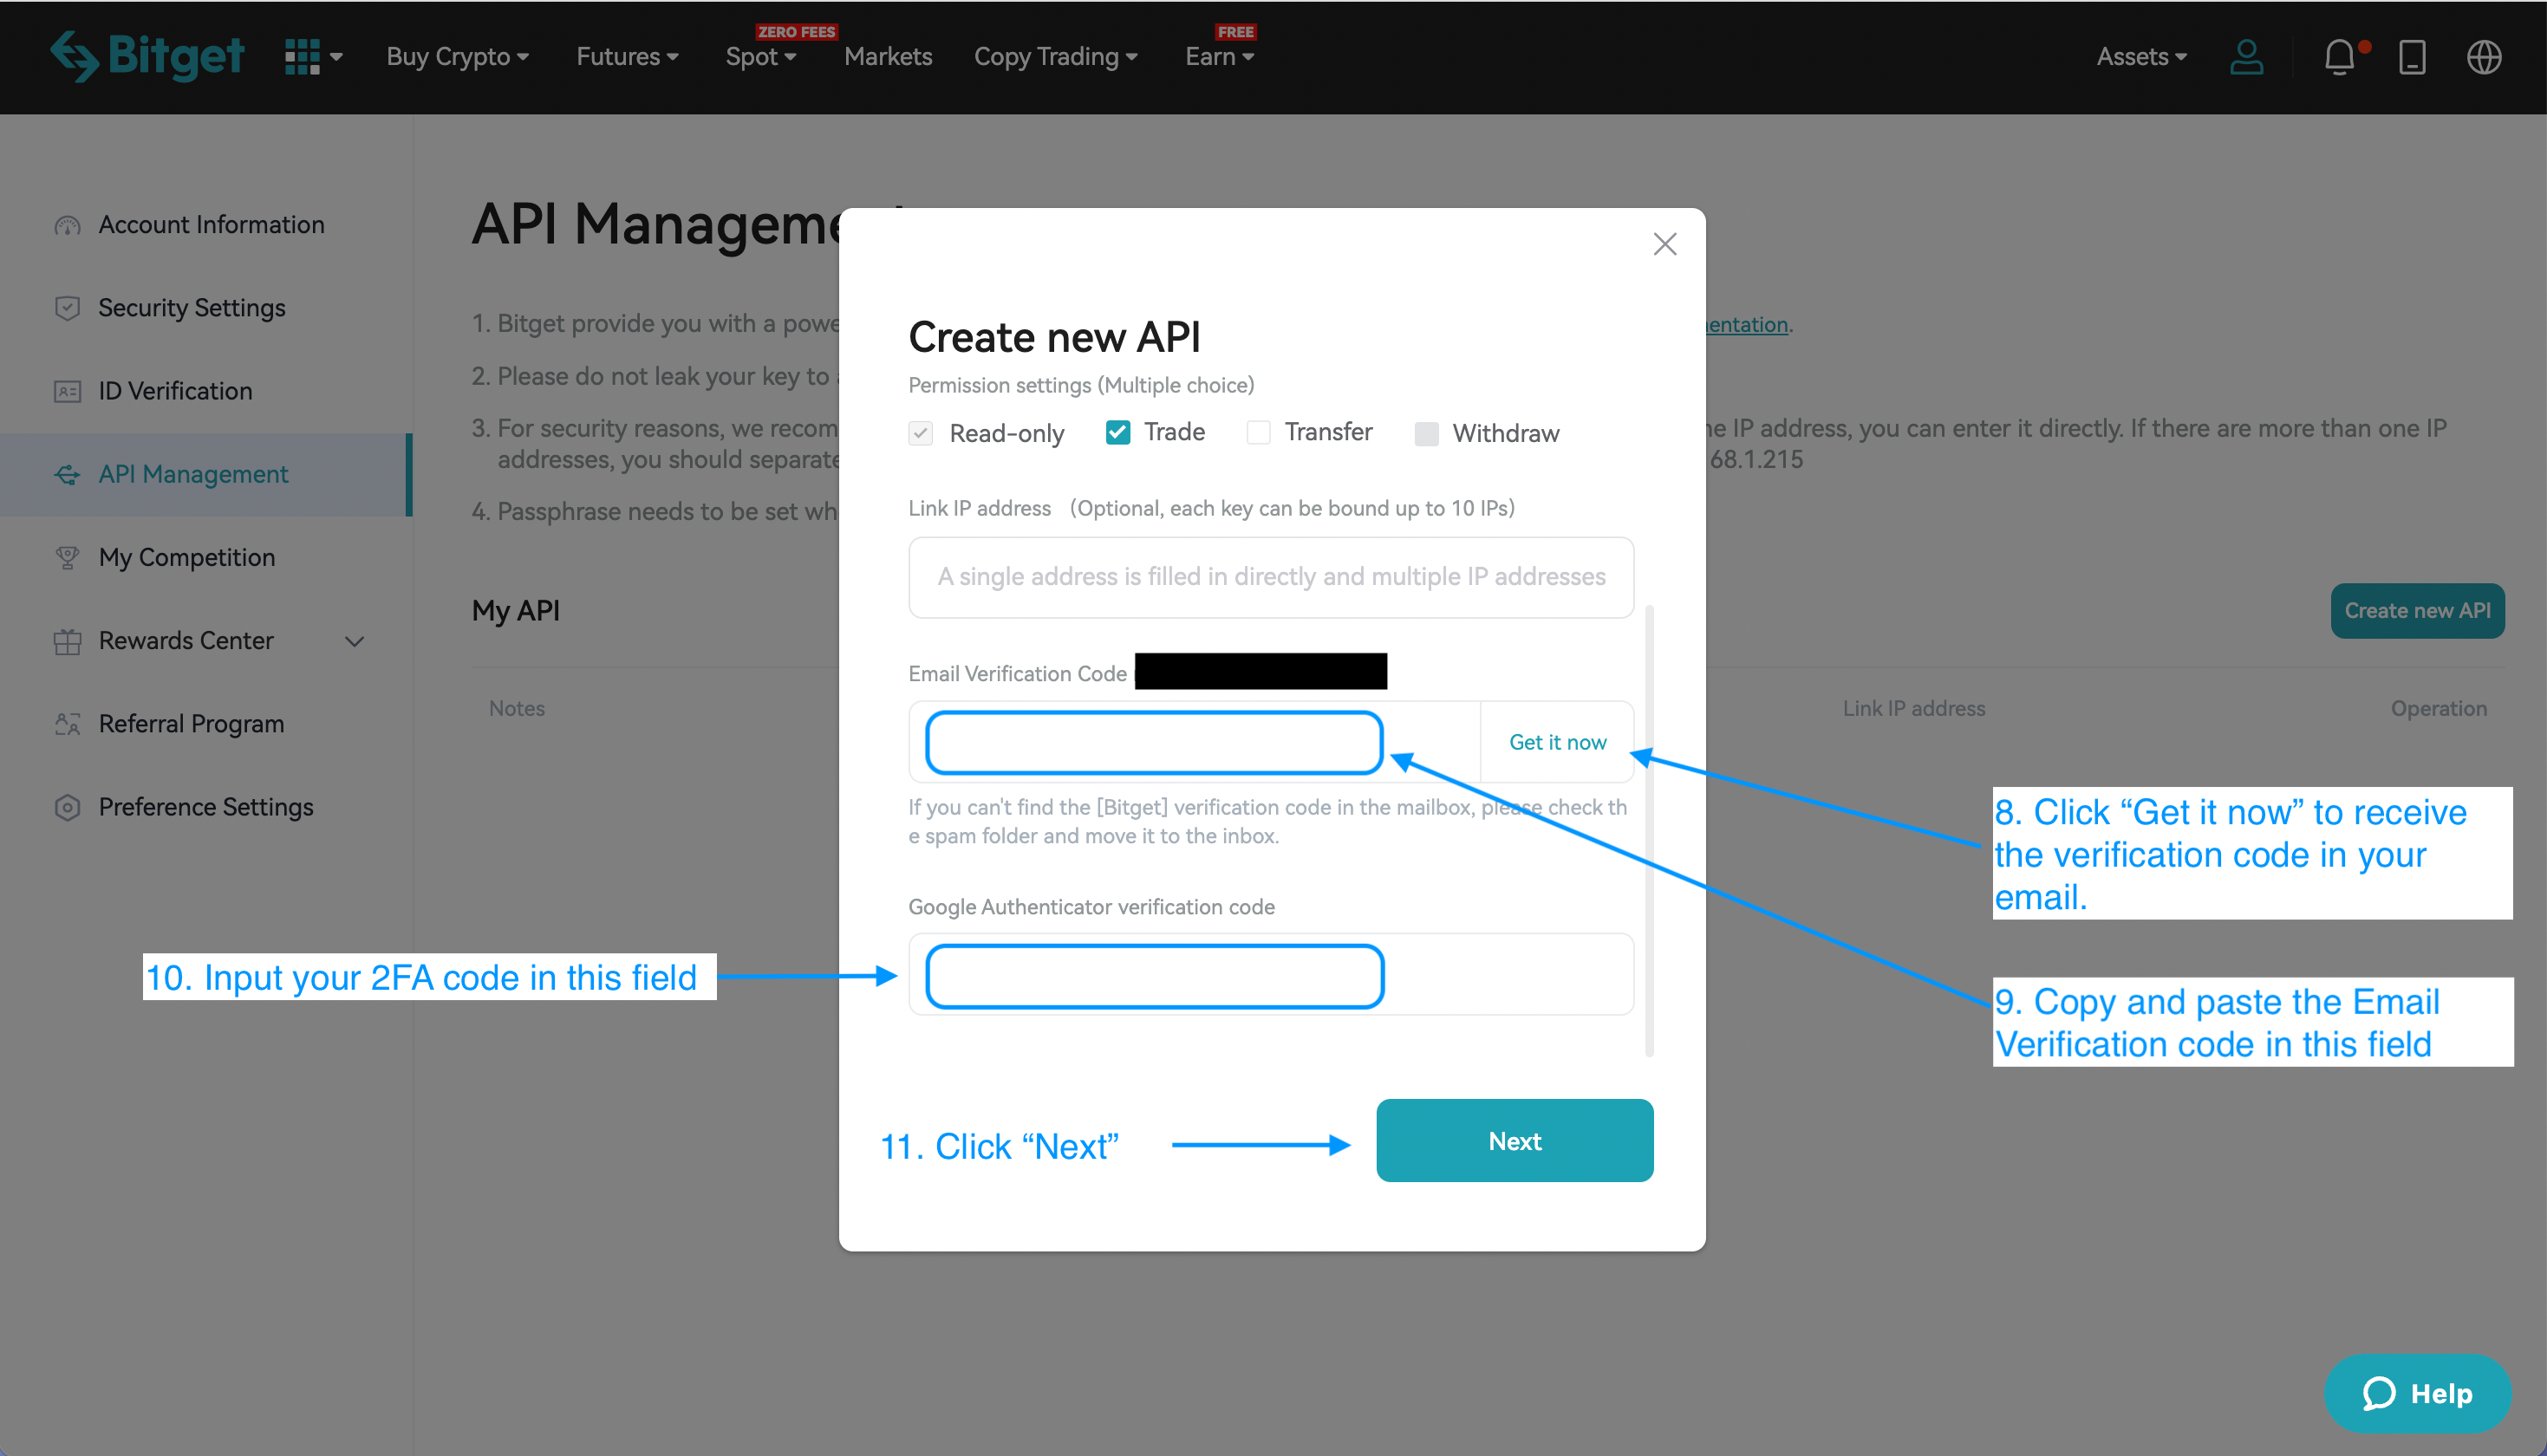Close the Create new API dialog

point(1665,244)
